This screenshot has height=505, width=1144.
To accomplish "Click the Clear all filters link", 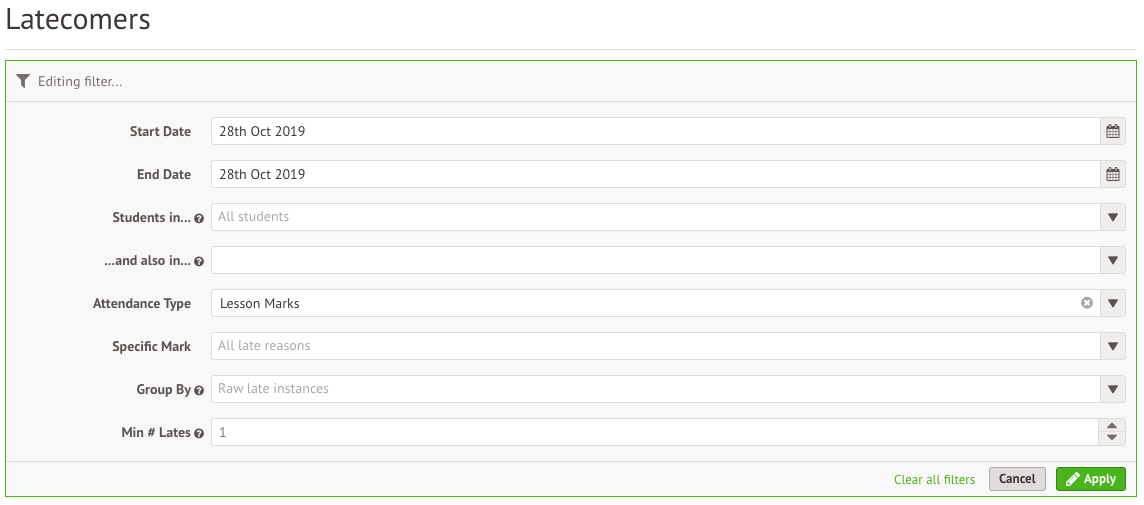I will click(934, 480).
